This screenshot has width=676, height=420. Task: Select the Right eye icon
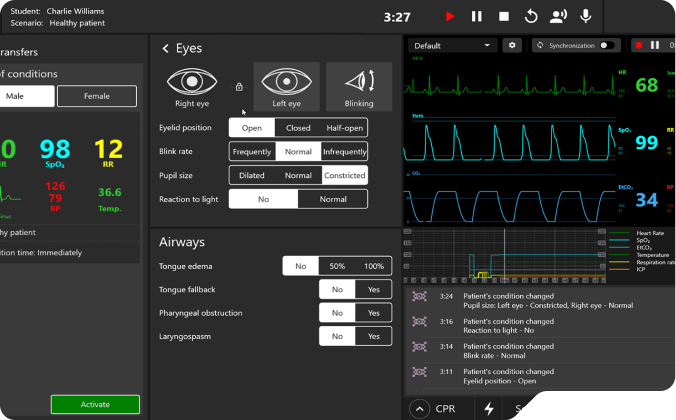click(192, 87)
